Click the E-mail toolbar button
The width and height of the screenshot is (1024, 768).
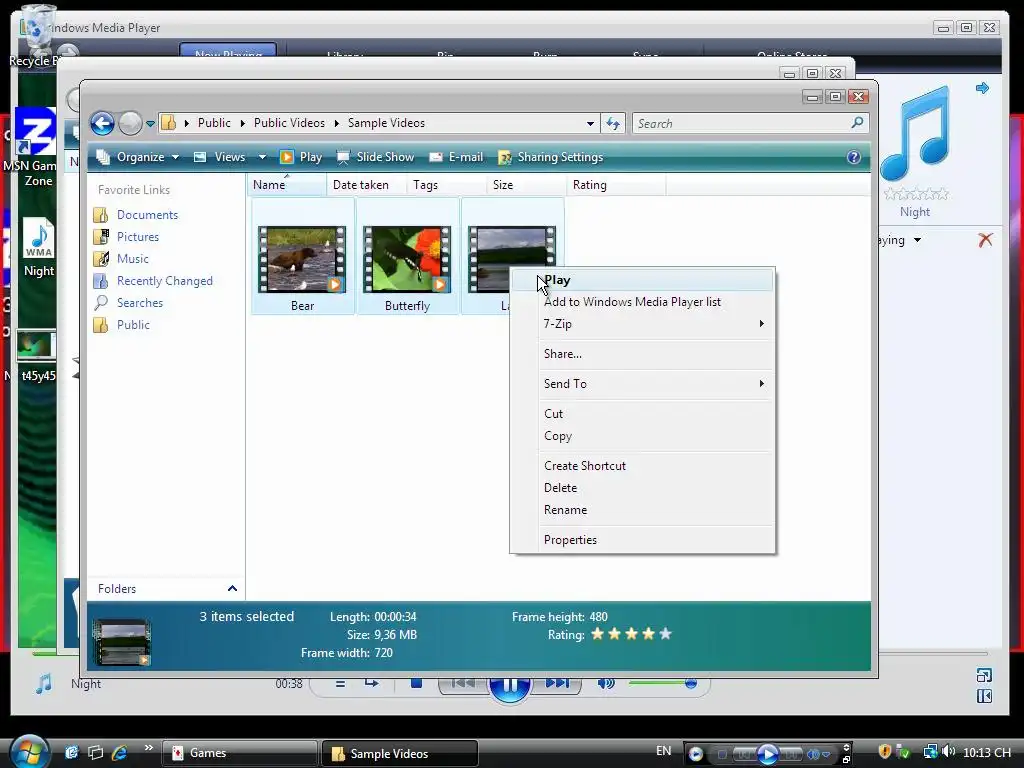click(456, 157)
